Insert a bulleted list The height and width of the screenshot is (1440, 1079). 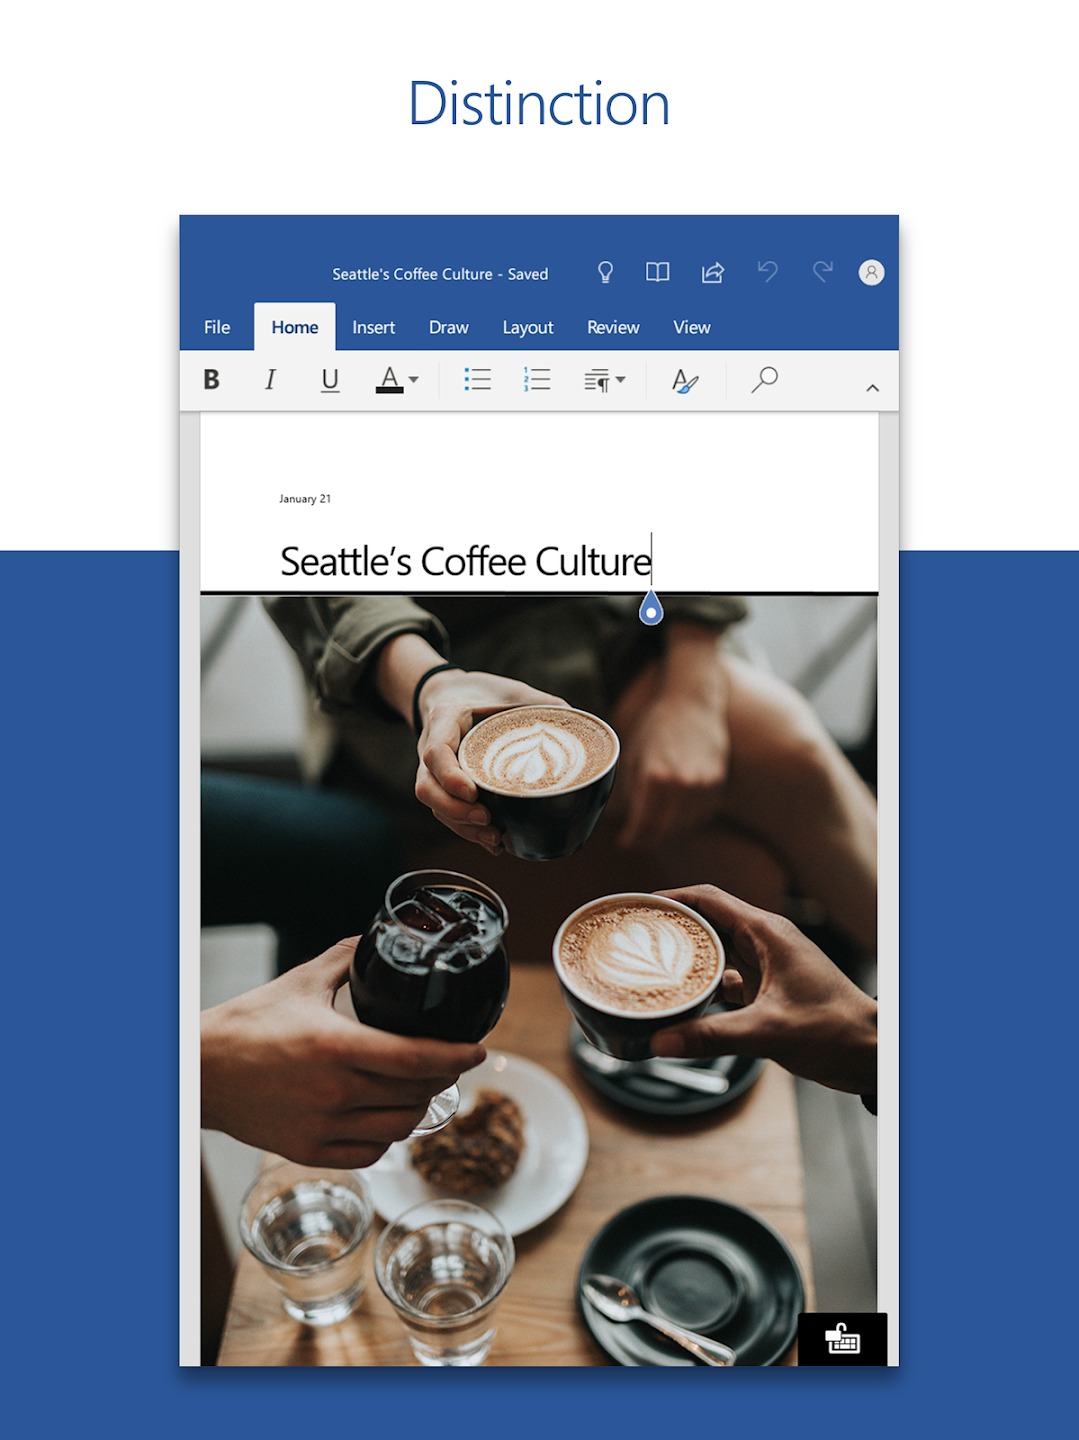click(x=477, y=380)
